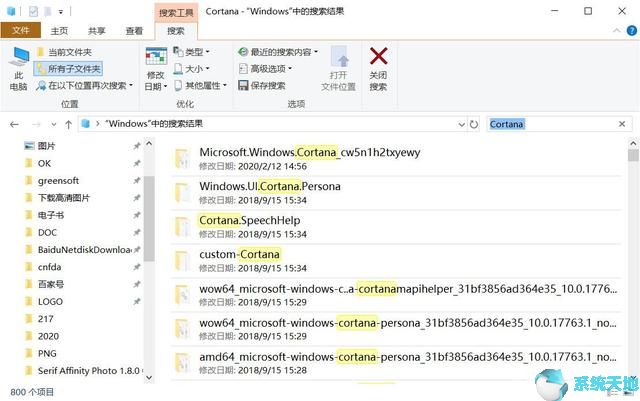Open the 其他属性 dropdown
This screenshot has height=401, width=640.
click(x=200, y=85)
